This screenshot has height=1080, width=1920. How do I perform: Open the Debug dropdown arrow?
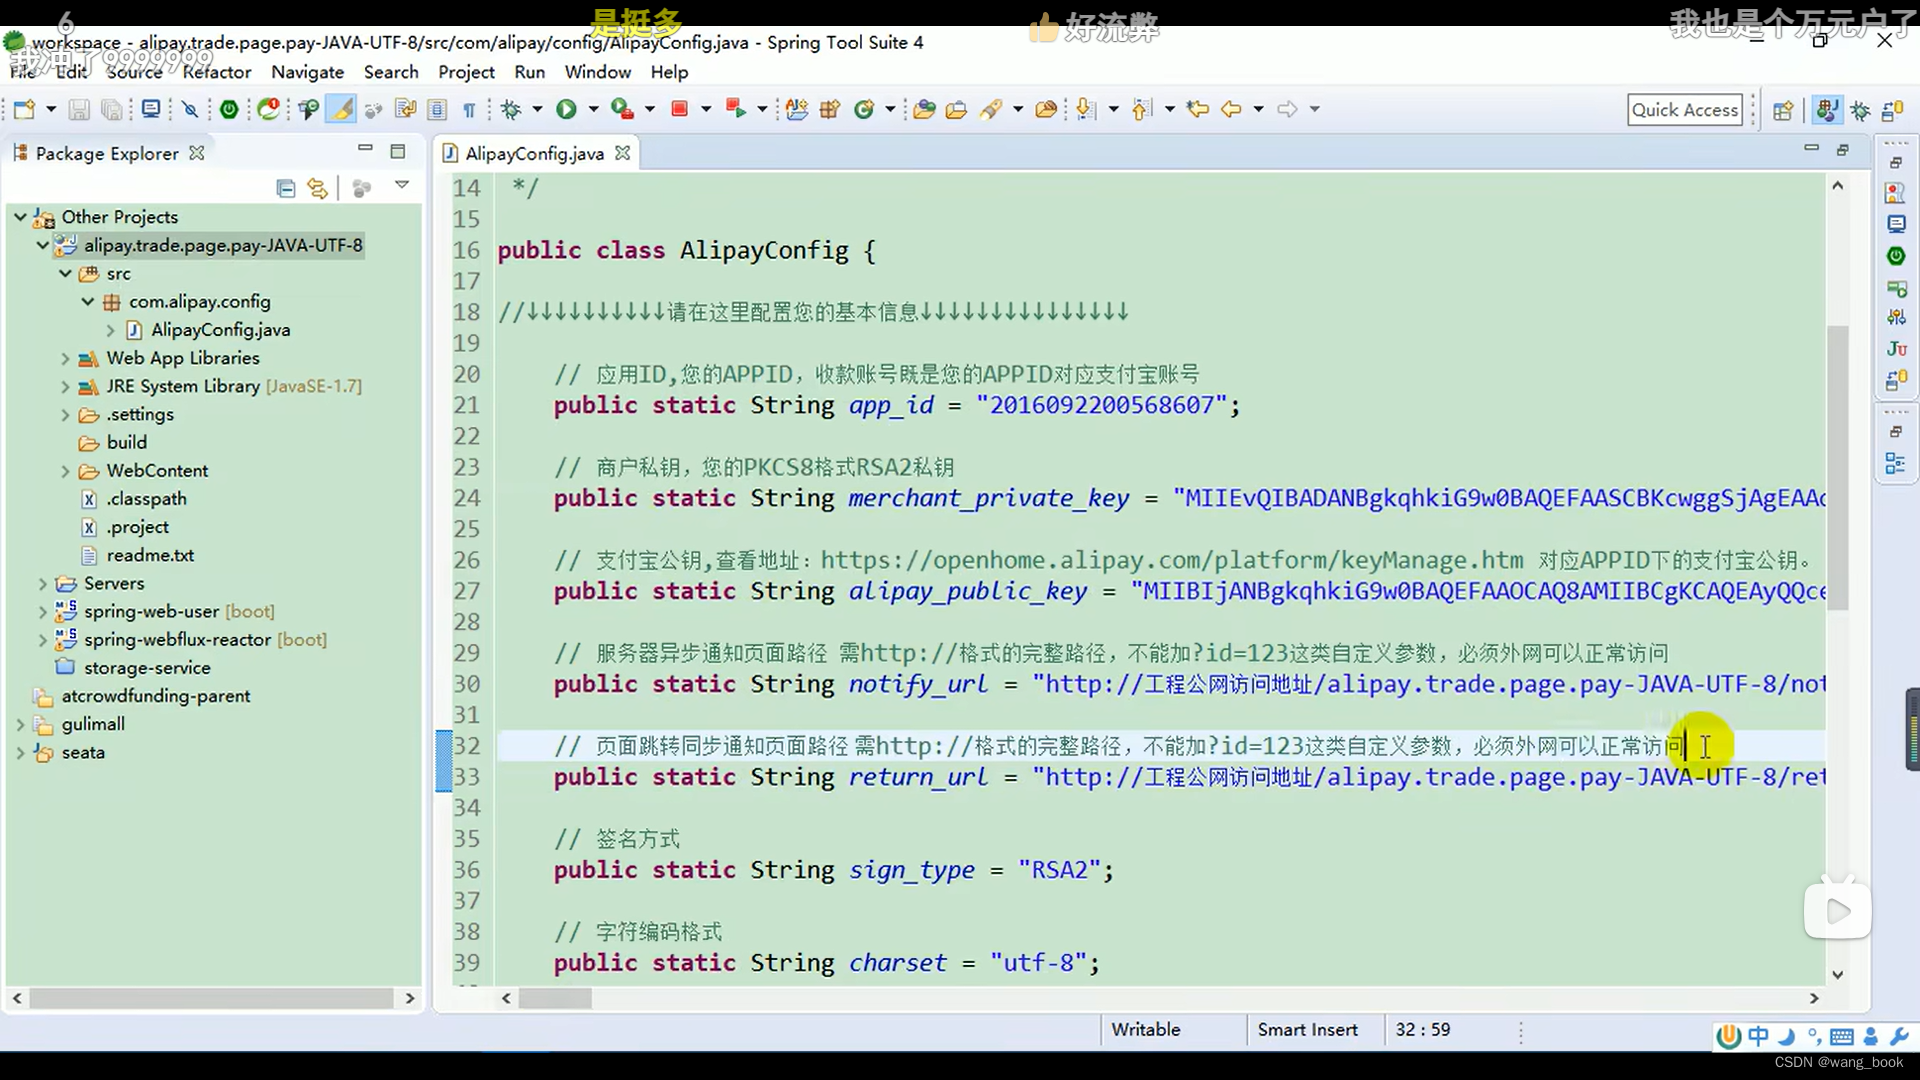click(537, 109)
